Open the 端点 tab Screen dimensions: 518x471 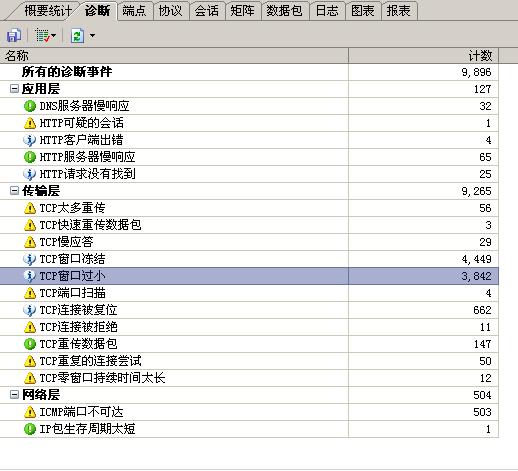tap(134, 11)
